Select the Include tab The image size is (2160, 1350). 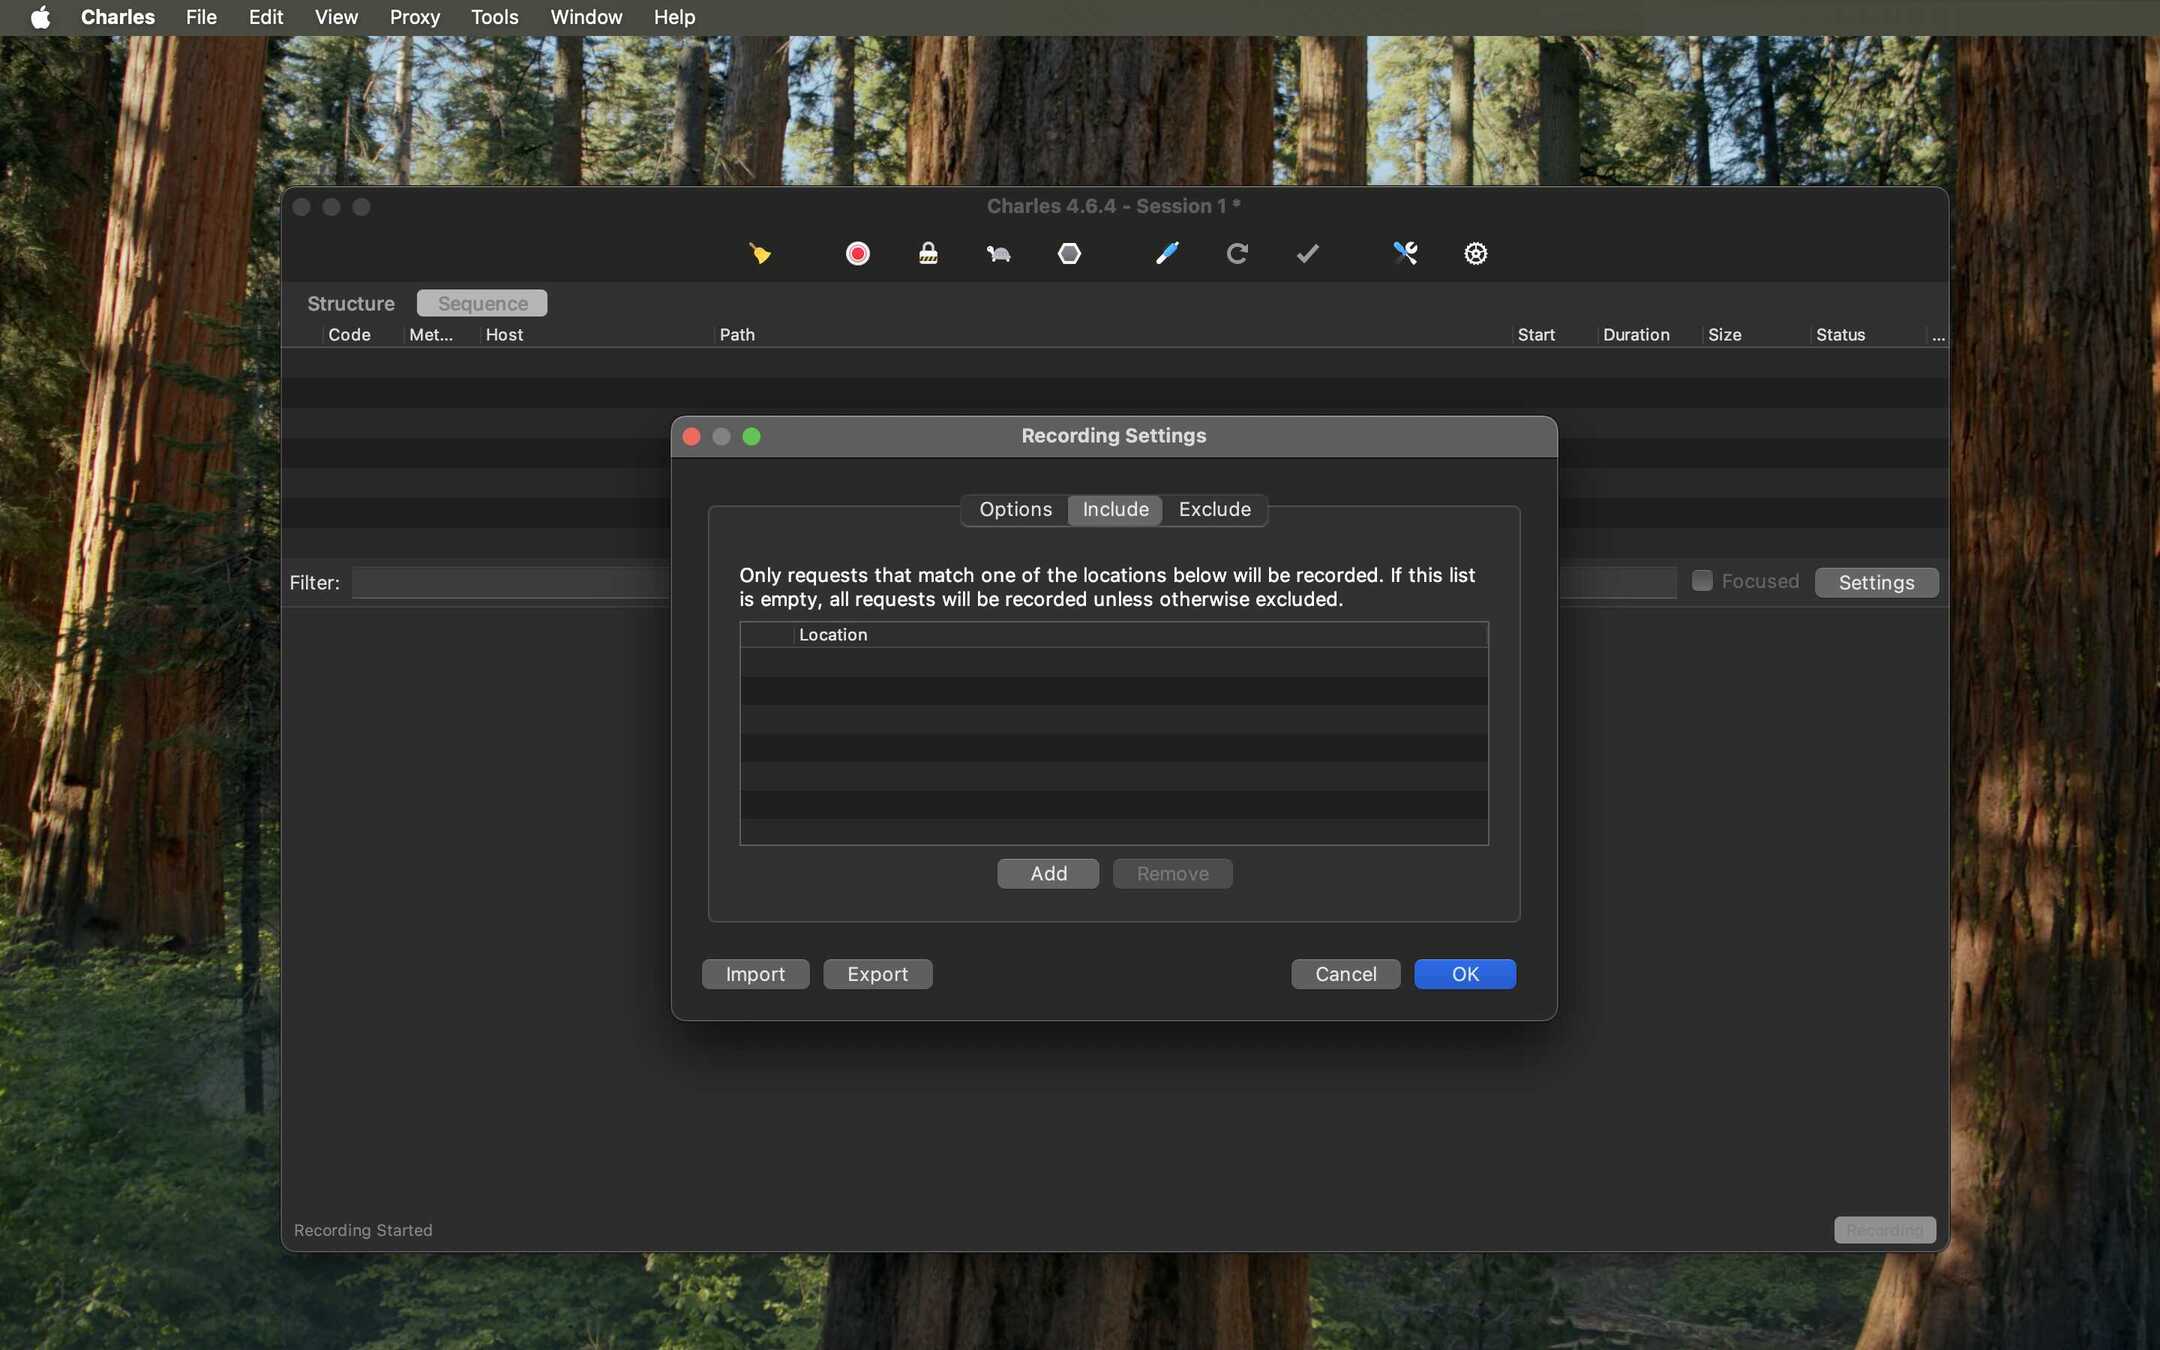[1115, 510]
